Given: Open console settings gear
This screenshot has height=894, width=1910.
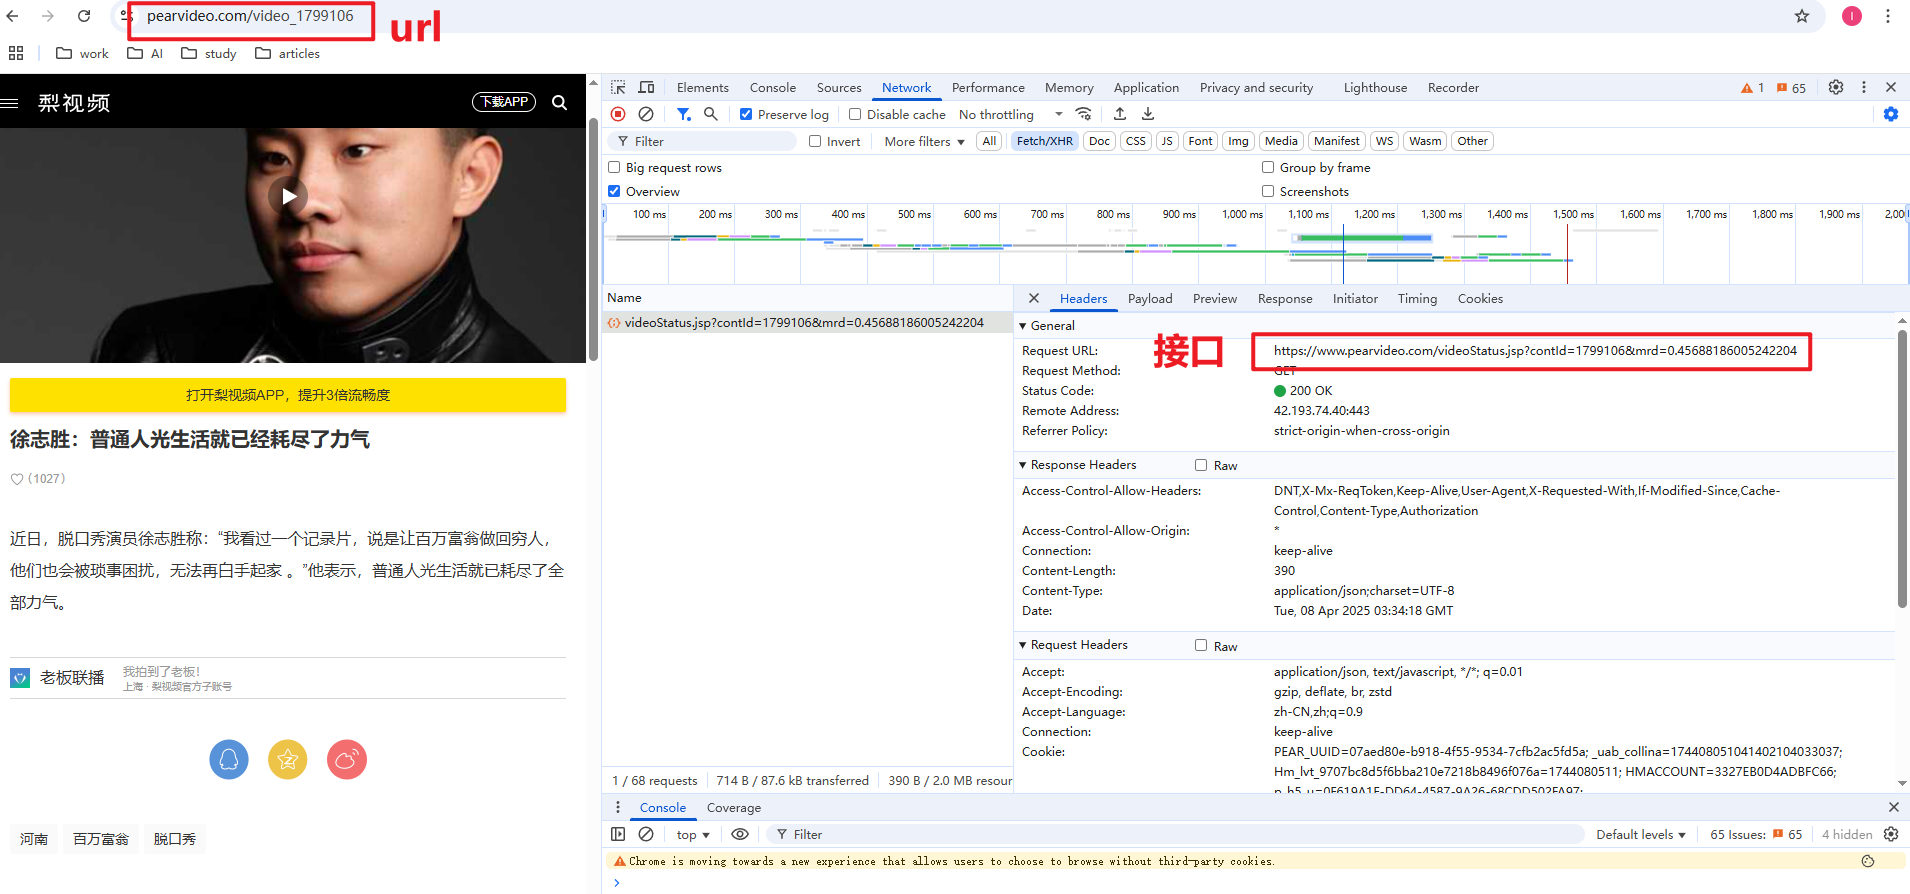Looking at the screenshot, I should pyautogui.click(x=1891, y=834).
